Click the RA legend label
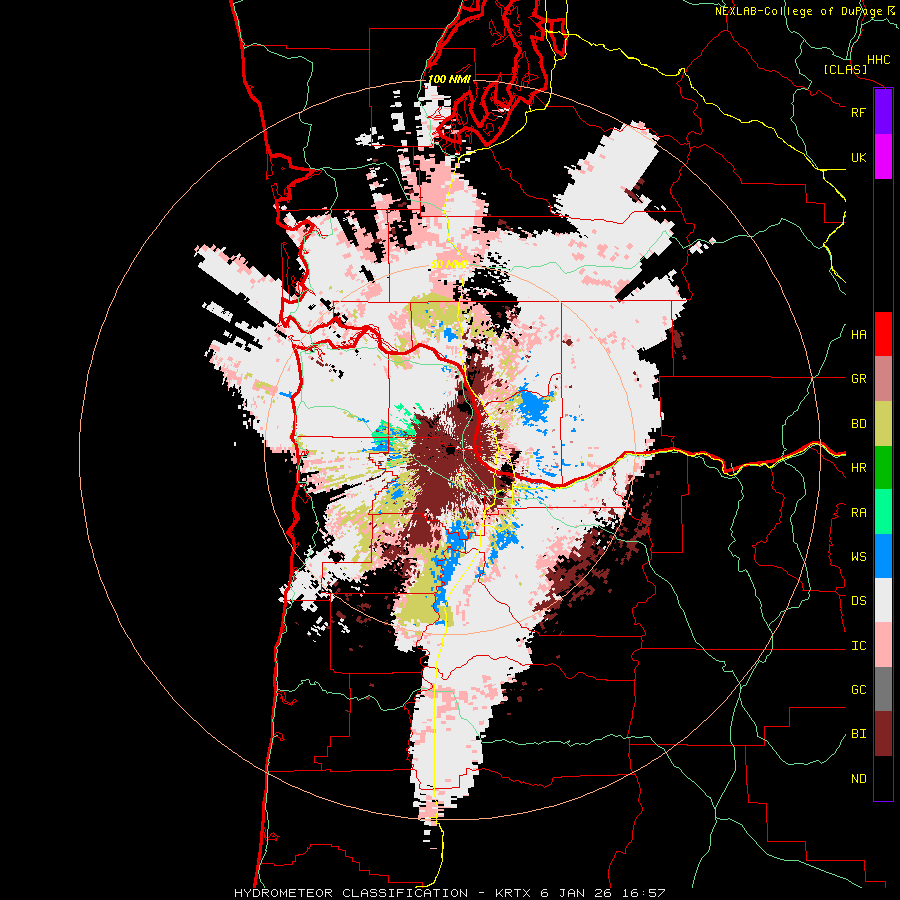 pos(858,513)
